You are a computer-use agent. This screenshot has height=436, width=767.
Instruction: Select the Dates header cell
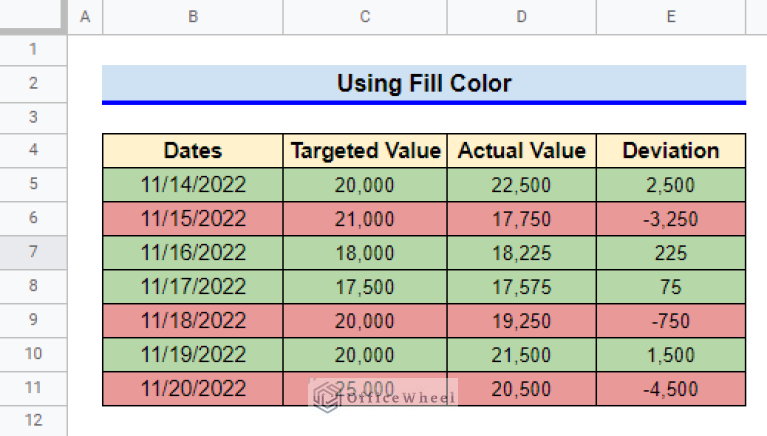point(193,151)
